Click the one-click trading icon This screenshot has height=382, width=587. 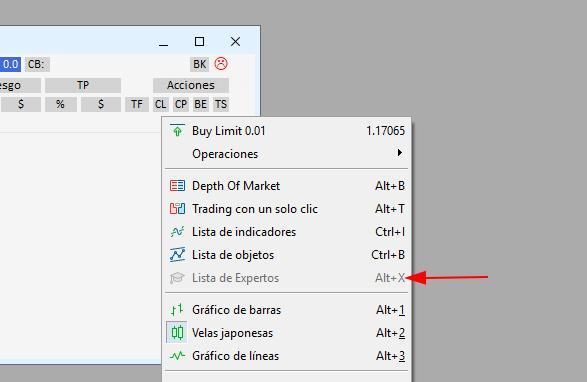tap(177, 208)
